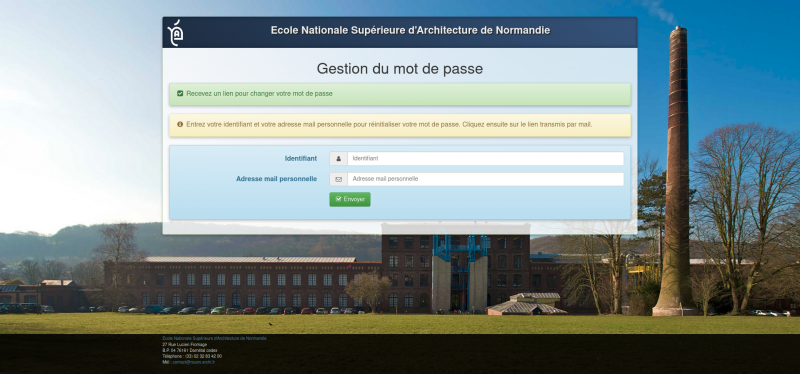Select the green 'Recevez un lien' message text
The image size is (800, 374).
pyautogui.click(x=259, y=94)
